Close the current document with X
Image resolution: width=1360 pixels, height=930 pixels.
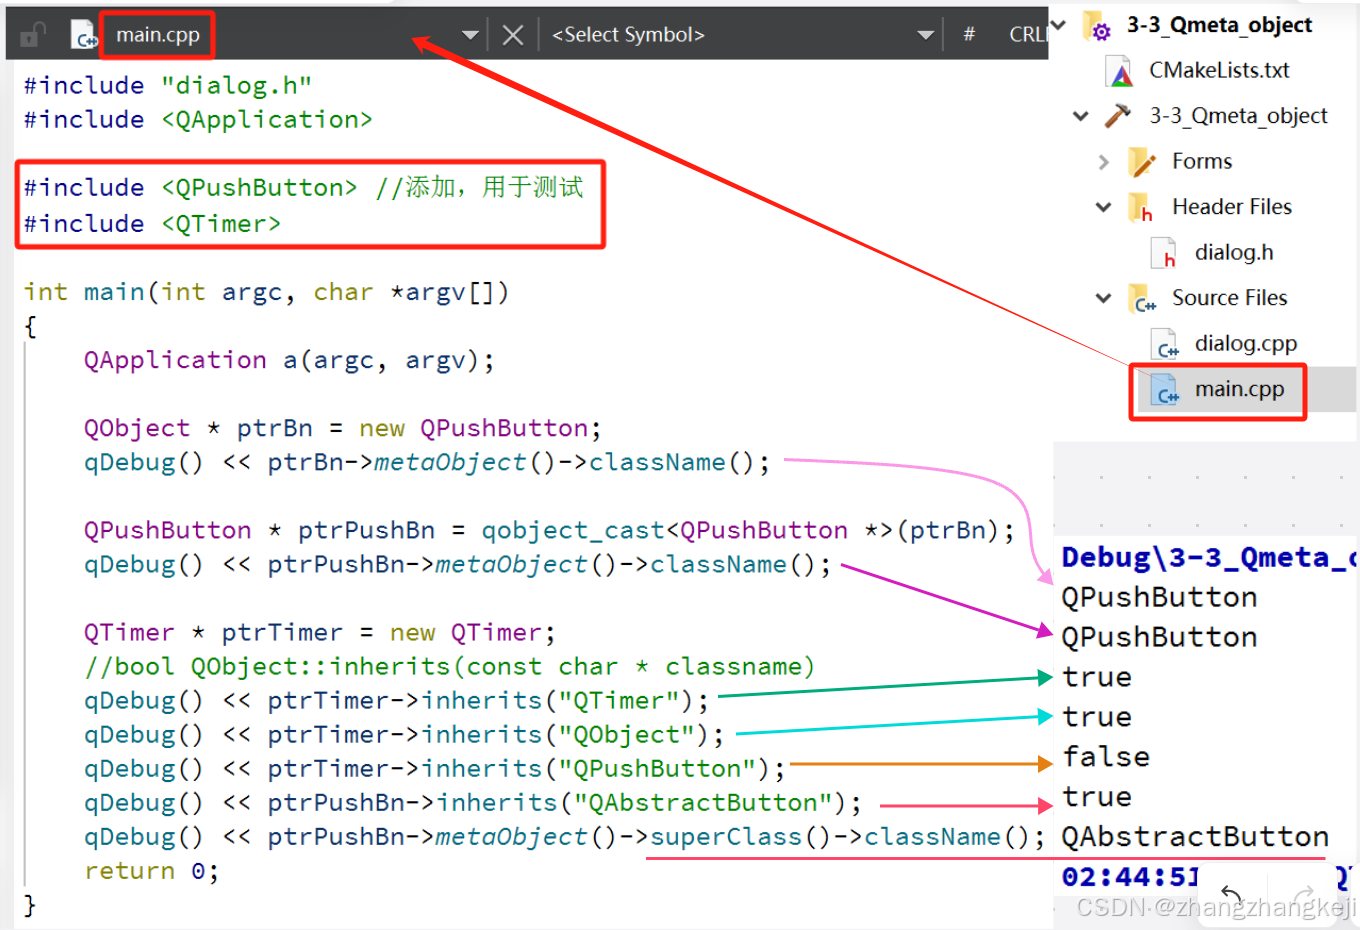(513, 35)
